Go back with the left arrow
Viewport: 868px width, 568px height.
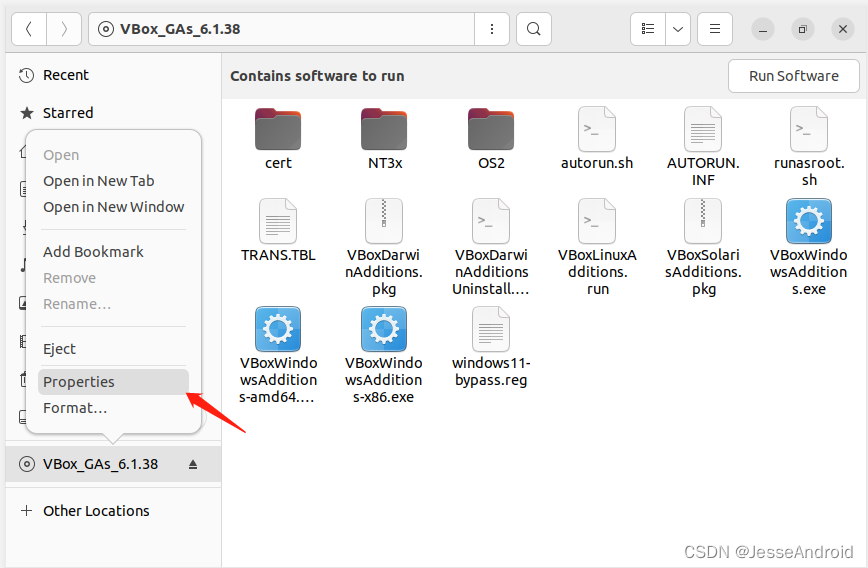pyautogui.click(x=29, y=29)
